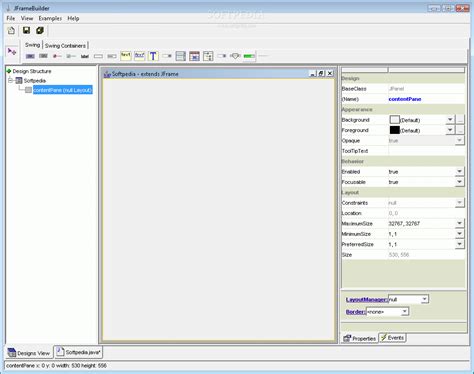Pick the separator line component icon
Screen dimensions: 474x374
pyautogui.click(x=263, y=56)
